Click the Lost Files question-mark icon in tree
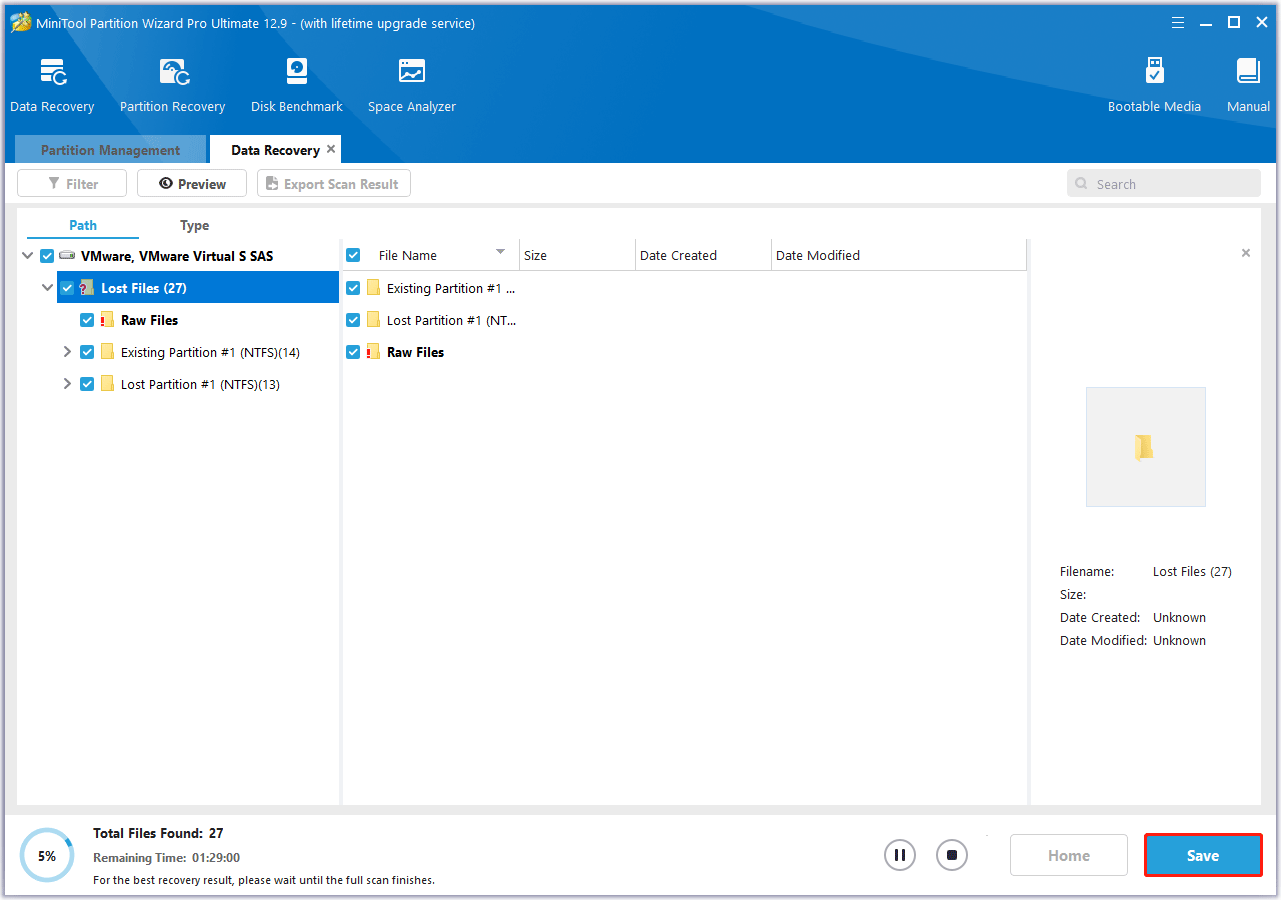This screenshot has width=1281, height=900. click(87, 288)
